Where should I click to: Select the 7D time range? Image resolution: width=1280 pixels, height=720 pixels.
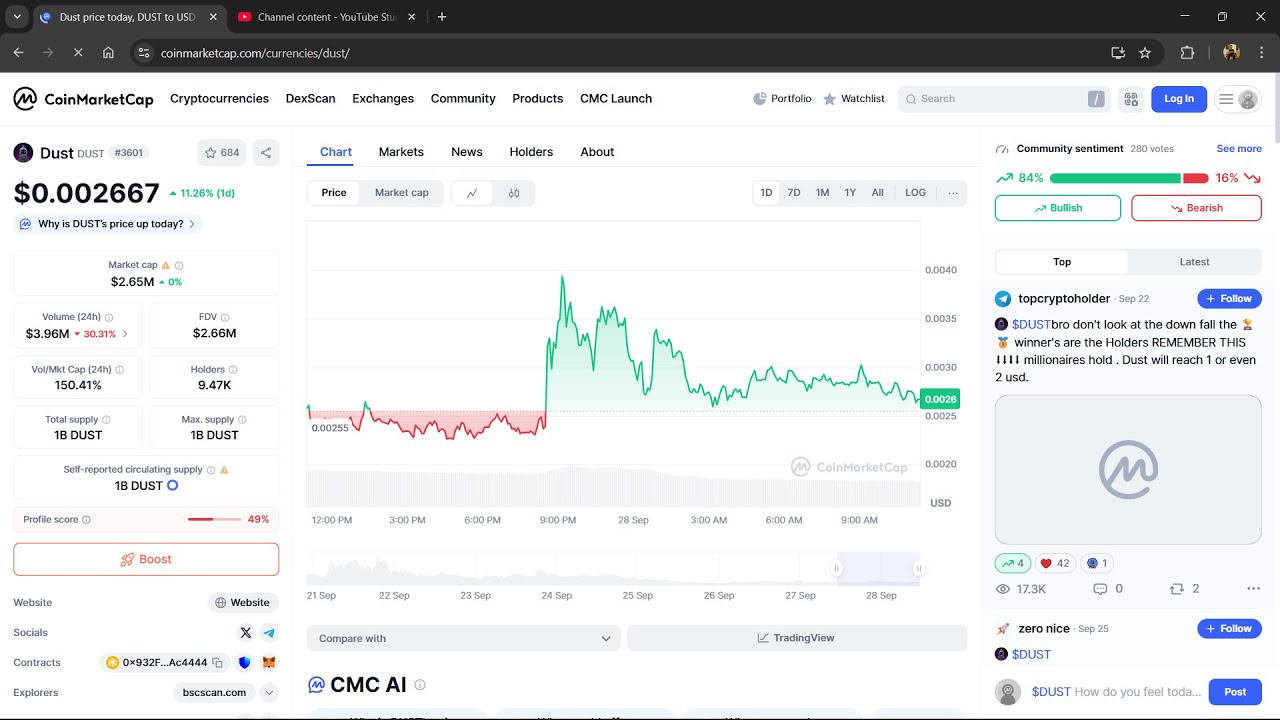coord(794,193)
